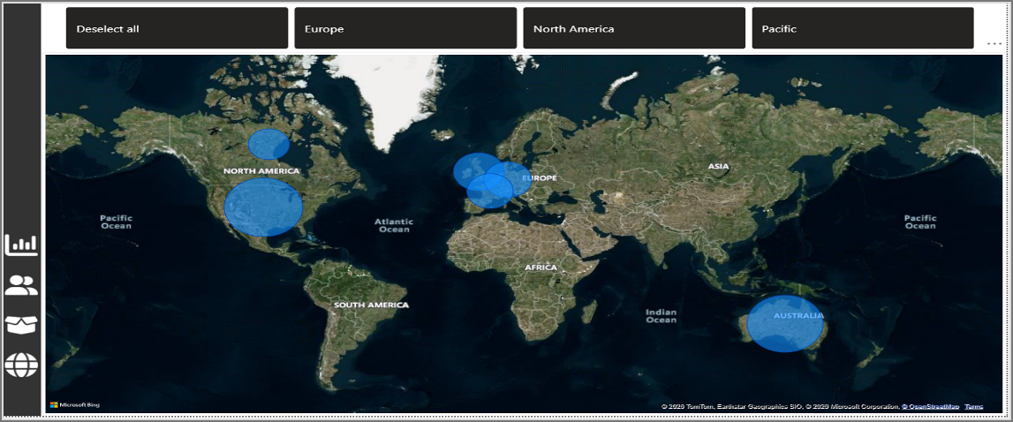Filter map by Pacific
Screen dimensions: 1013x422
pyautogui.click(x=862, y=28)
